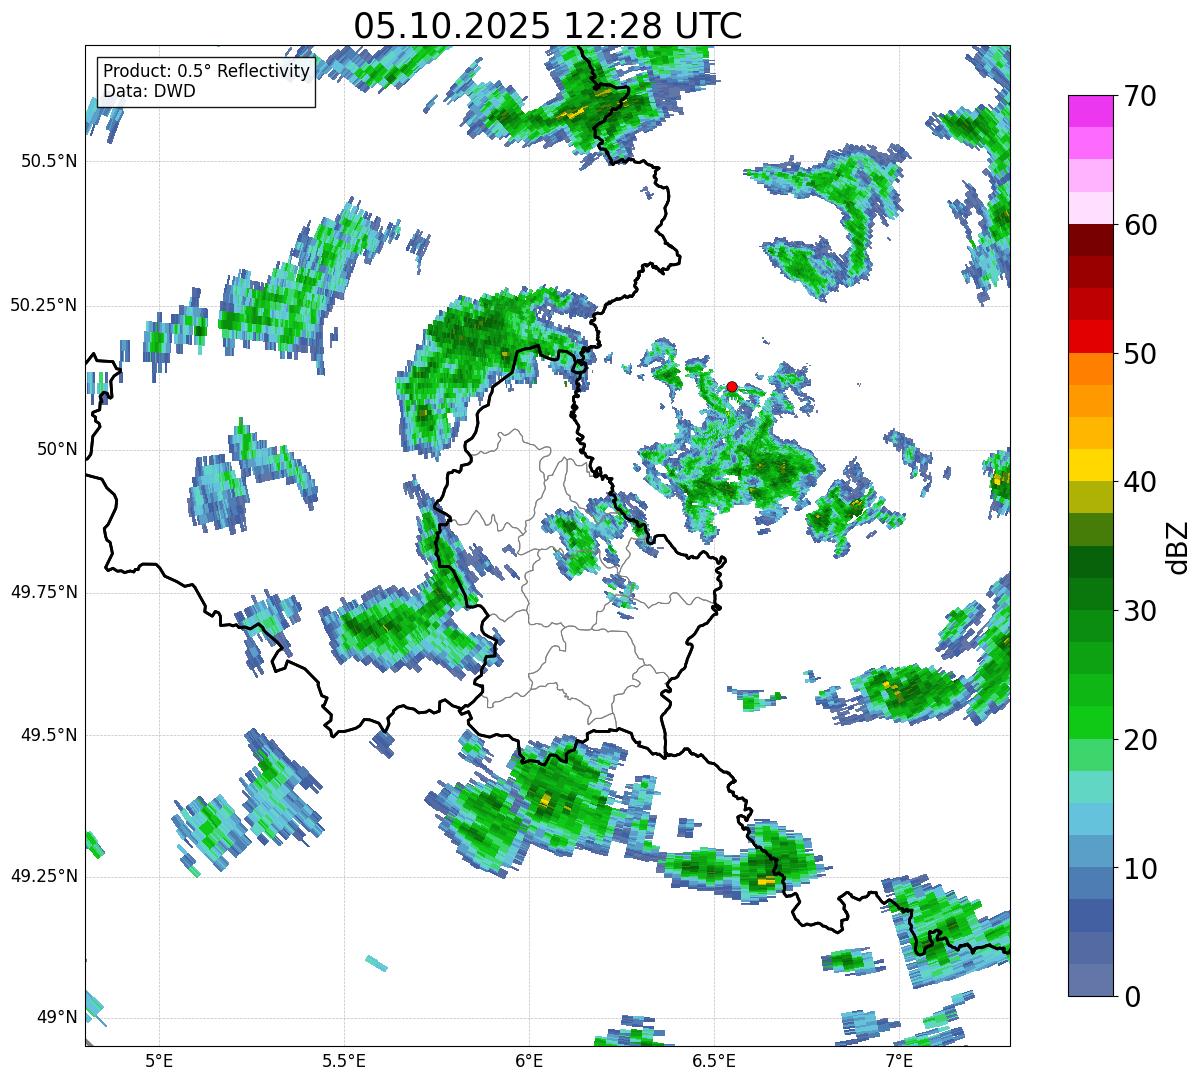The width and height of the screenshot is (1202, 1081).
Task: Click the red station marker dot
Action: [x=732, y=386]
